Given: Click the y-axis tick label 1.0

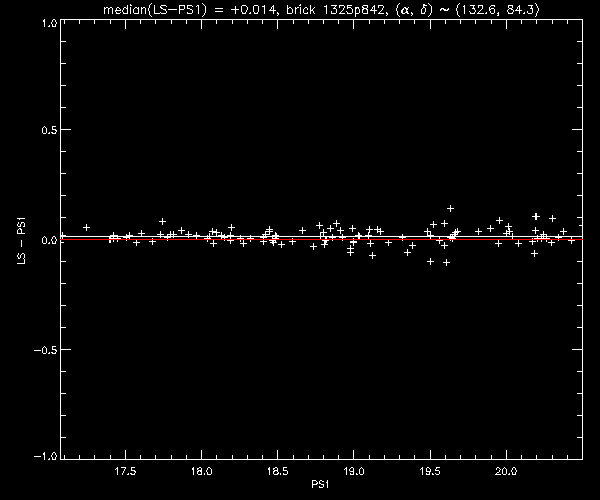Looking at the screenshot, I should coord(49,23).
